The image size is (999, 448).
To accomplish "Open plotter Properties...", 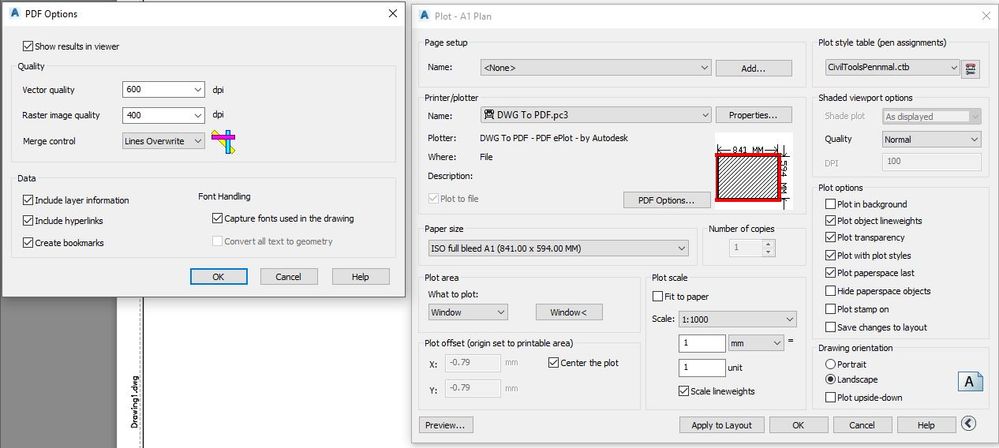I will [x=754, y=115].
